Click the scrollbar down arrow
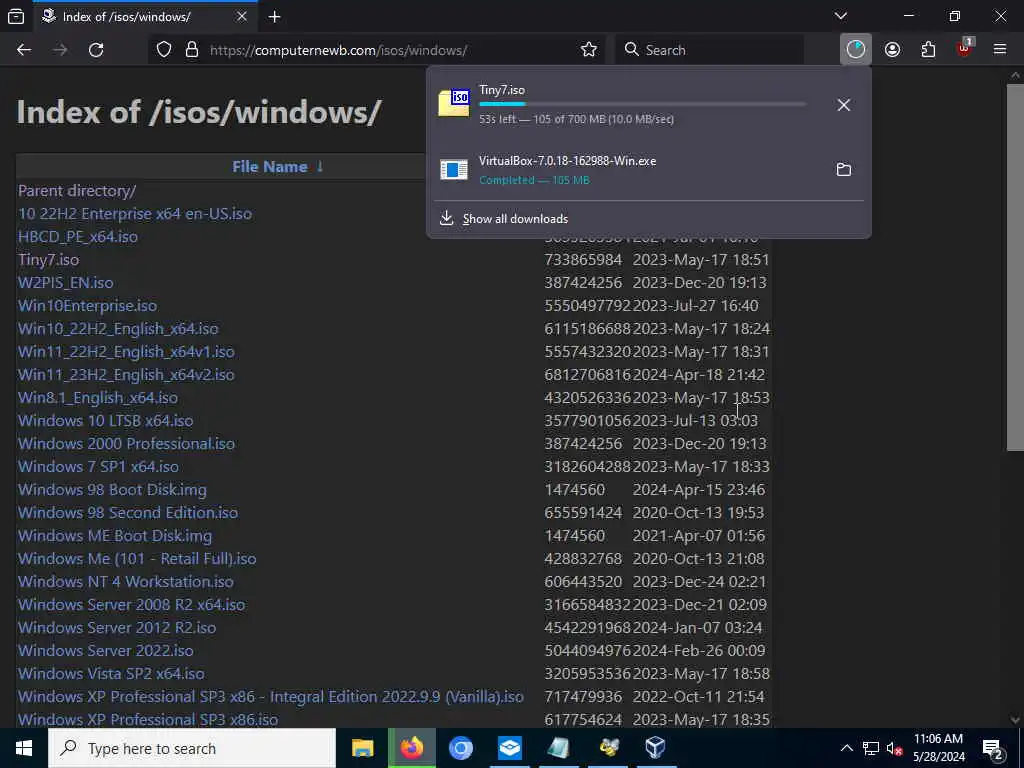Viewport: 1024px width, 768px height. point(1015,720)
